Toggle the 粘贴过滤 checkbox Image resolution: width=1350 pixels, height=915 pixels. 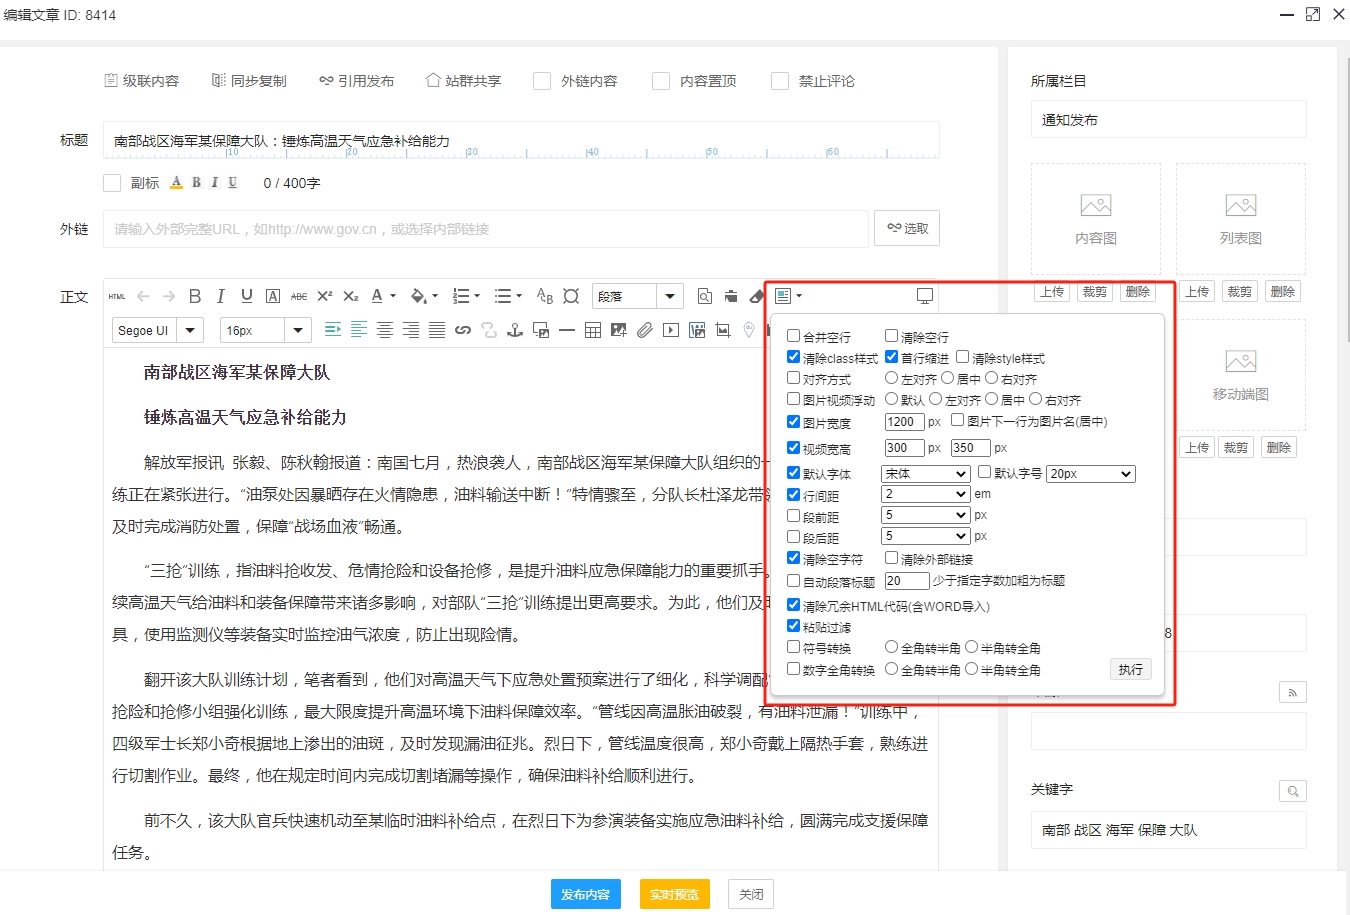point(793,626)
